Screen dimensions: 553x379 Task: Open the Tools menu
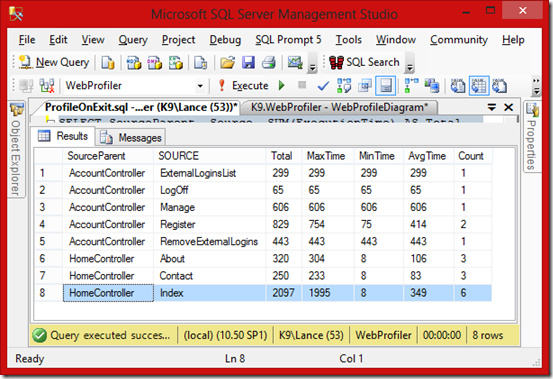[348, 39]
